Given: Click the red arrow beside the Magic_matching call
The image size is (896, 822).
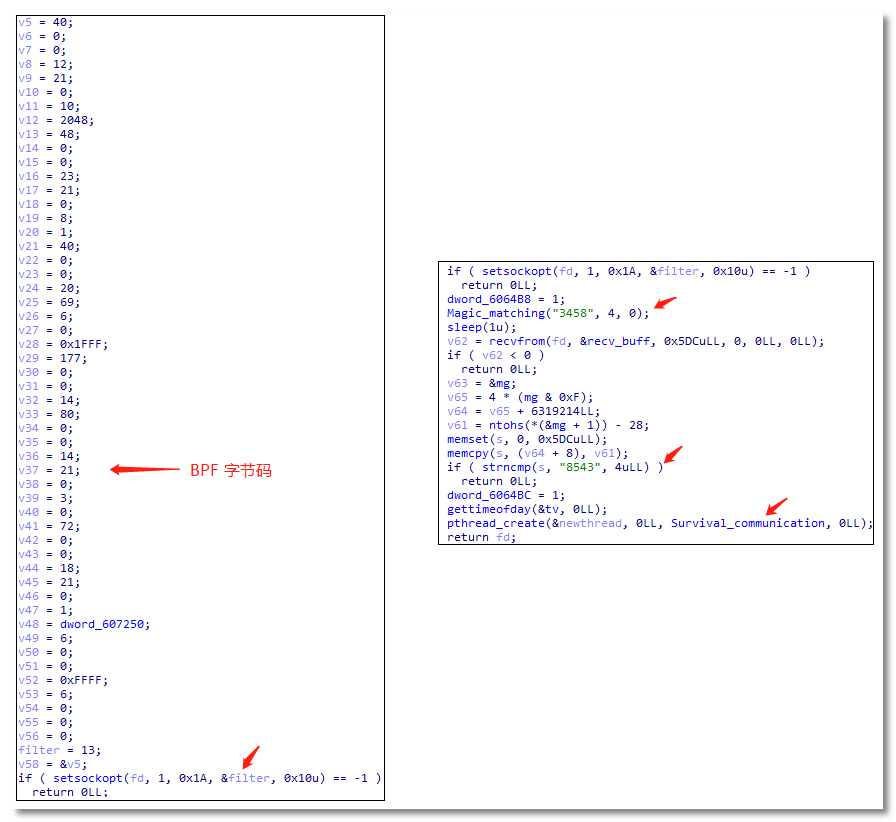Looking at the screenshot, I should coord(665,303).
